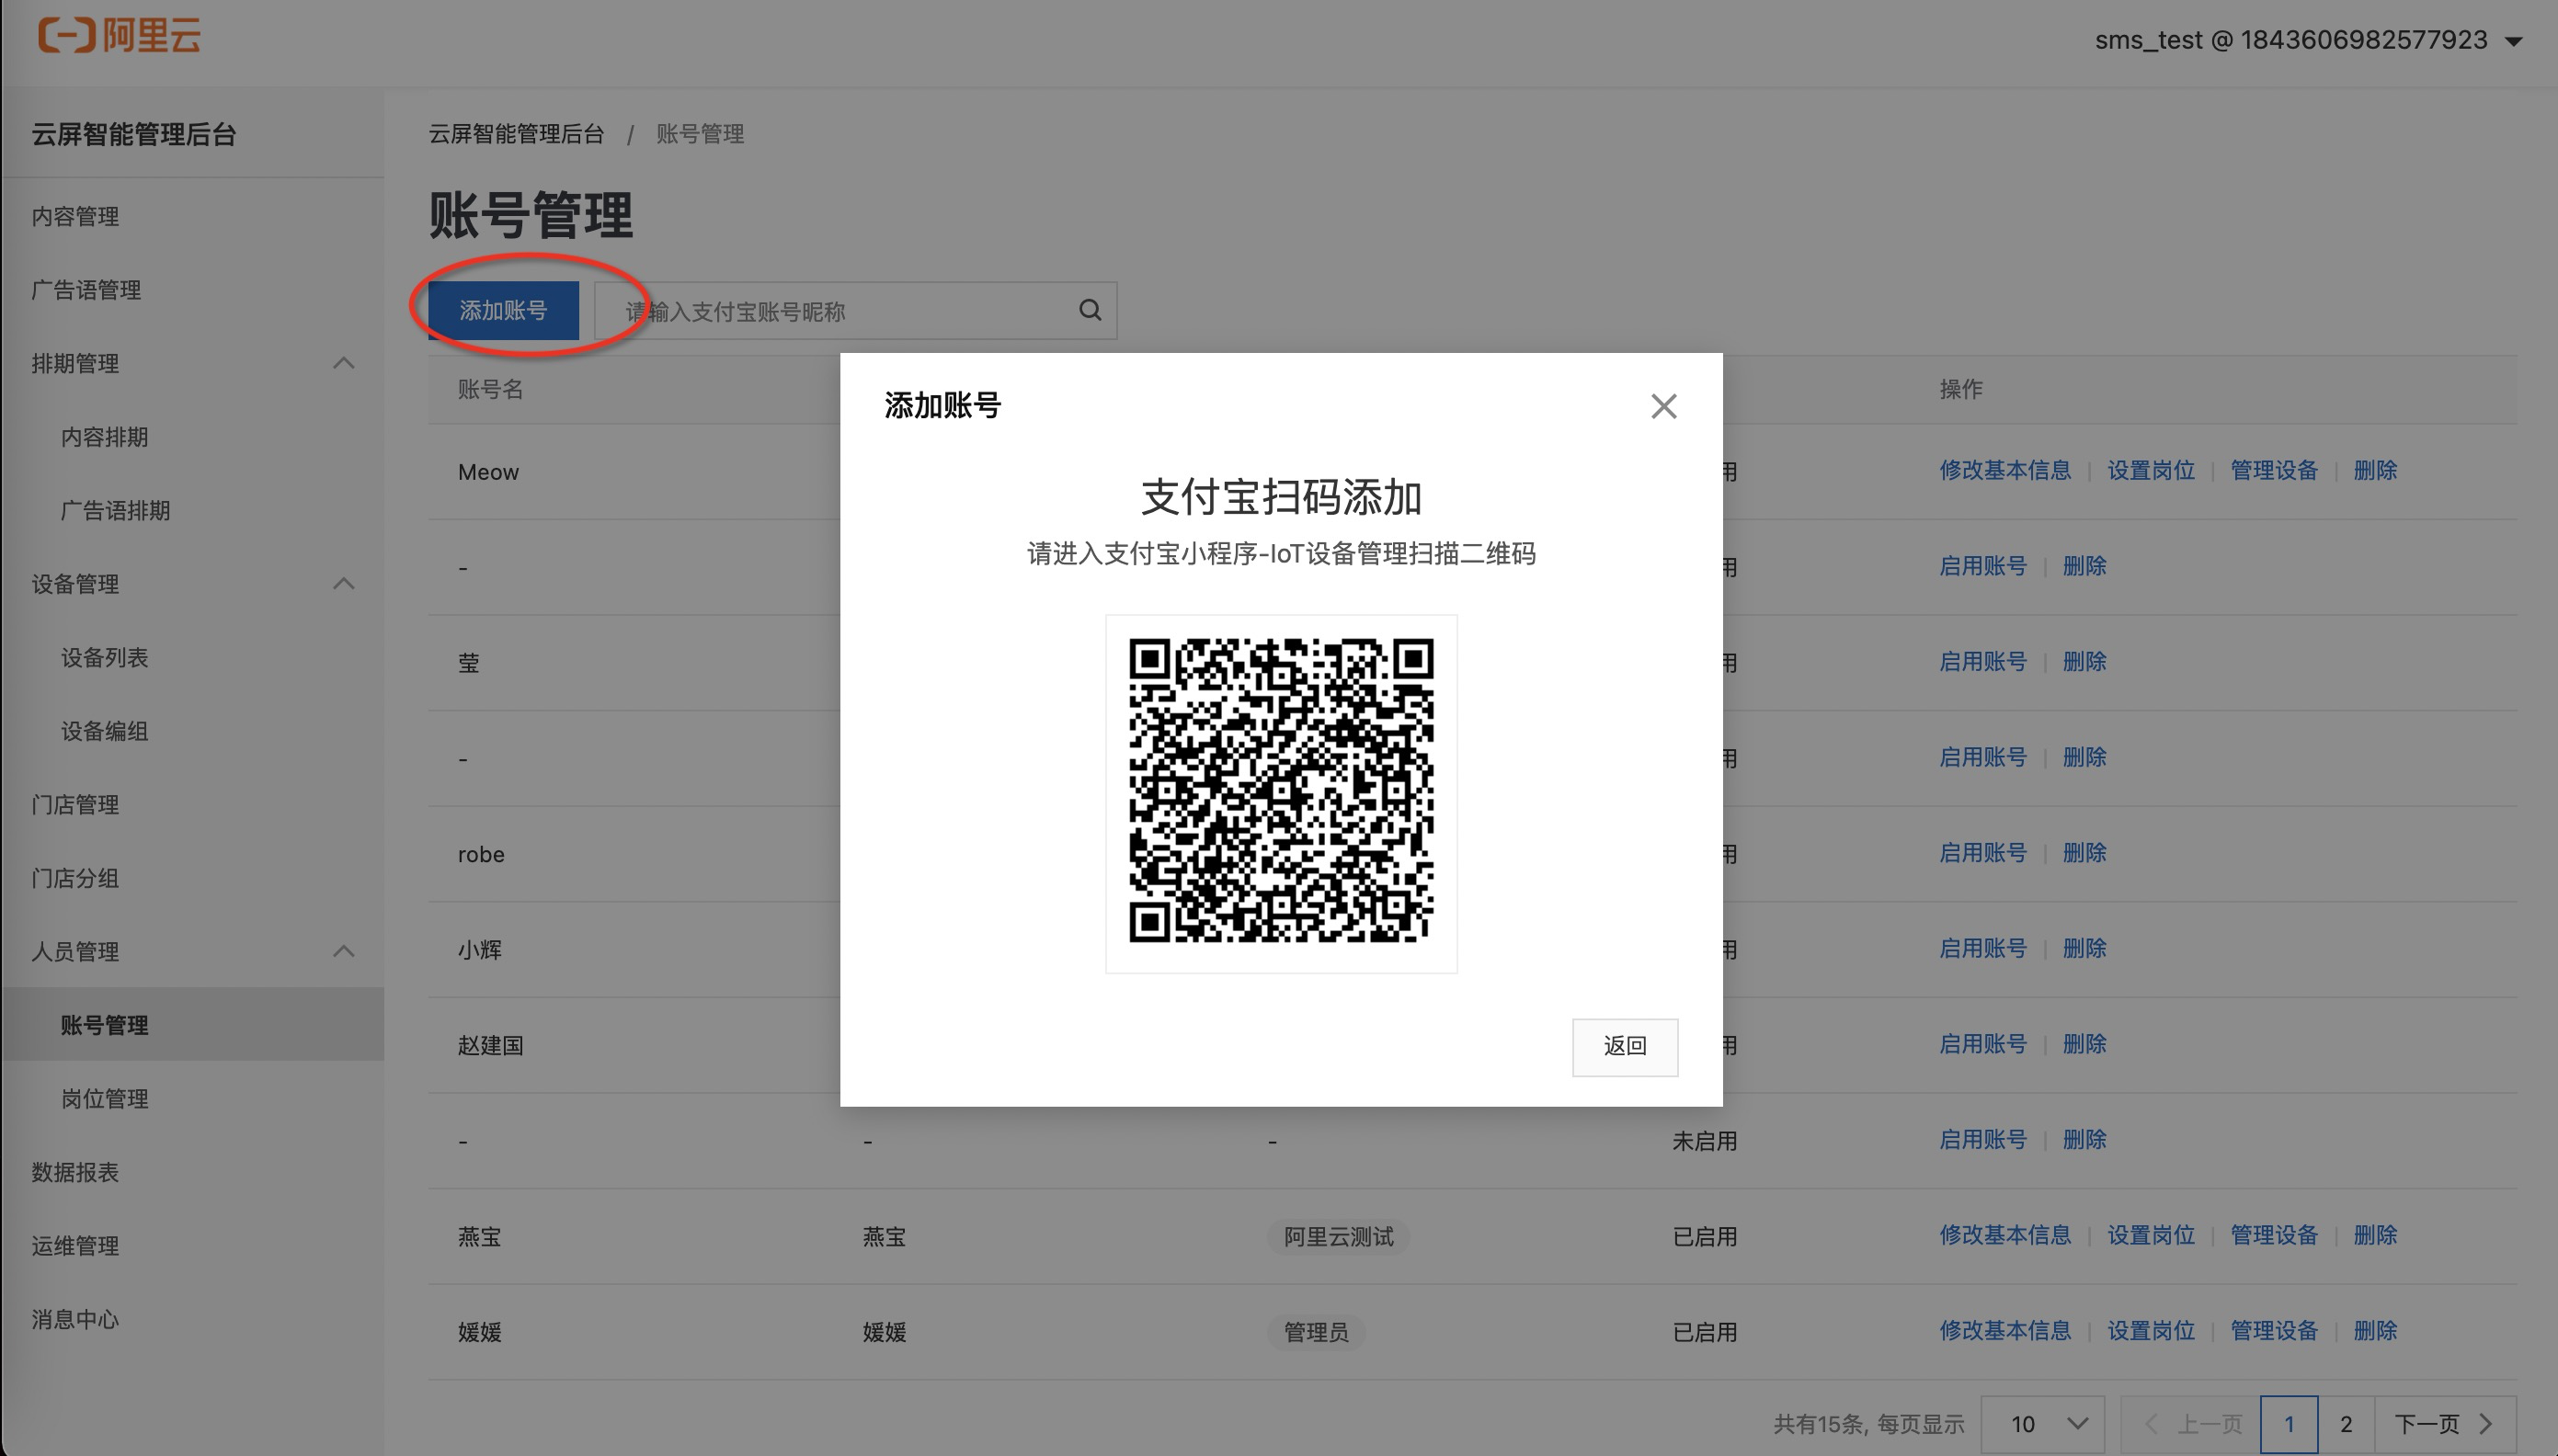
Task: Click 删除 in 莹 row
Action: click(x=2084, y=661)
